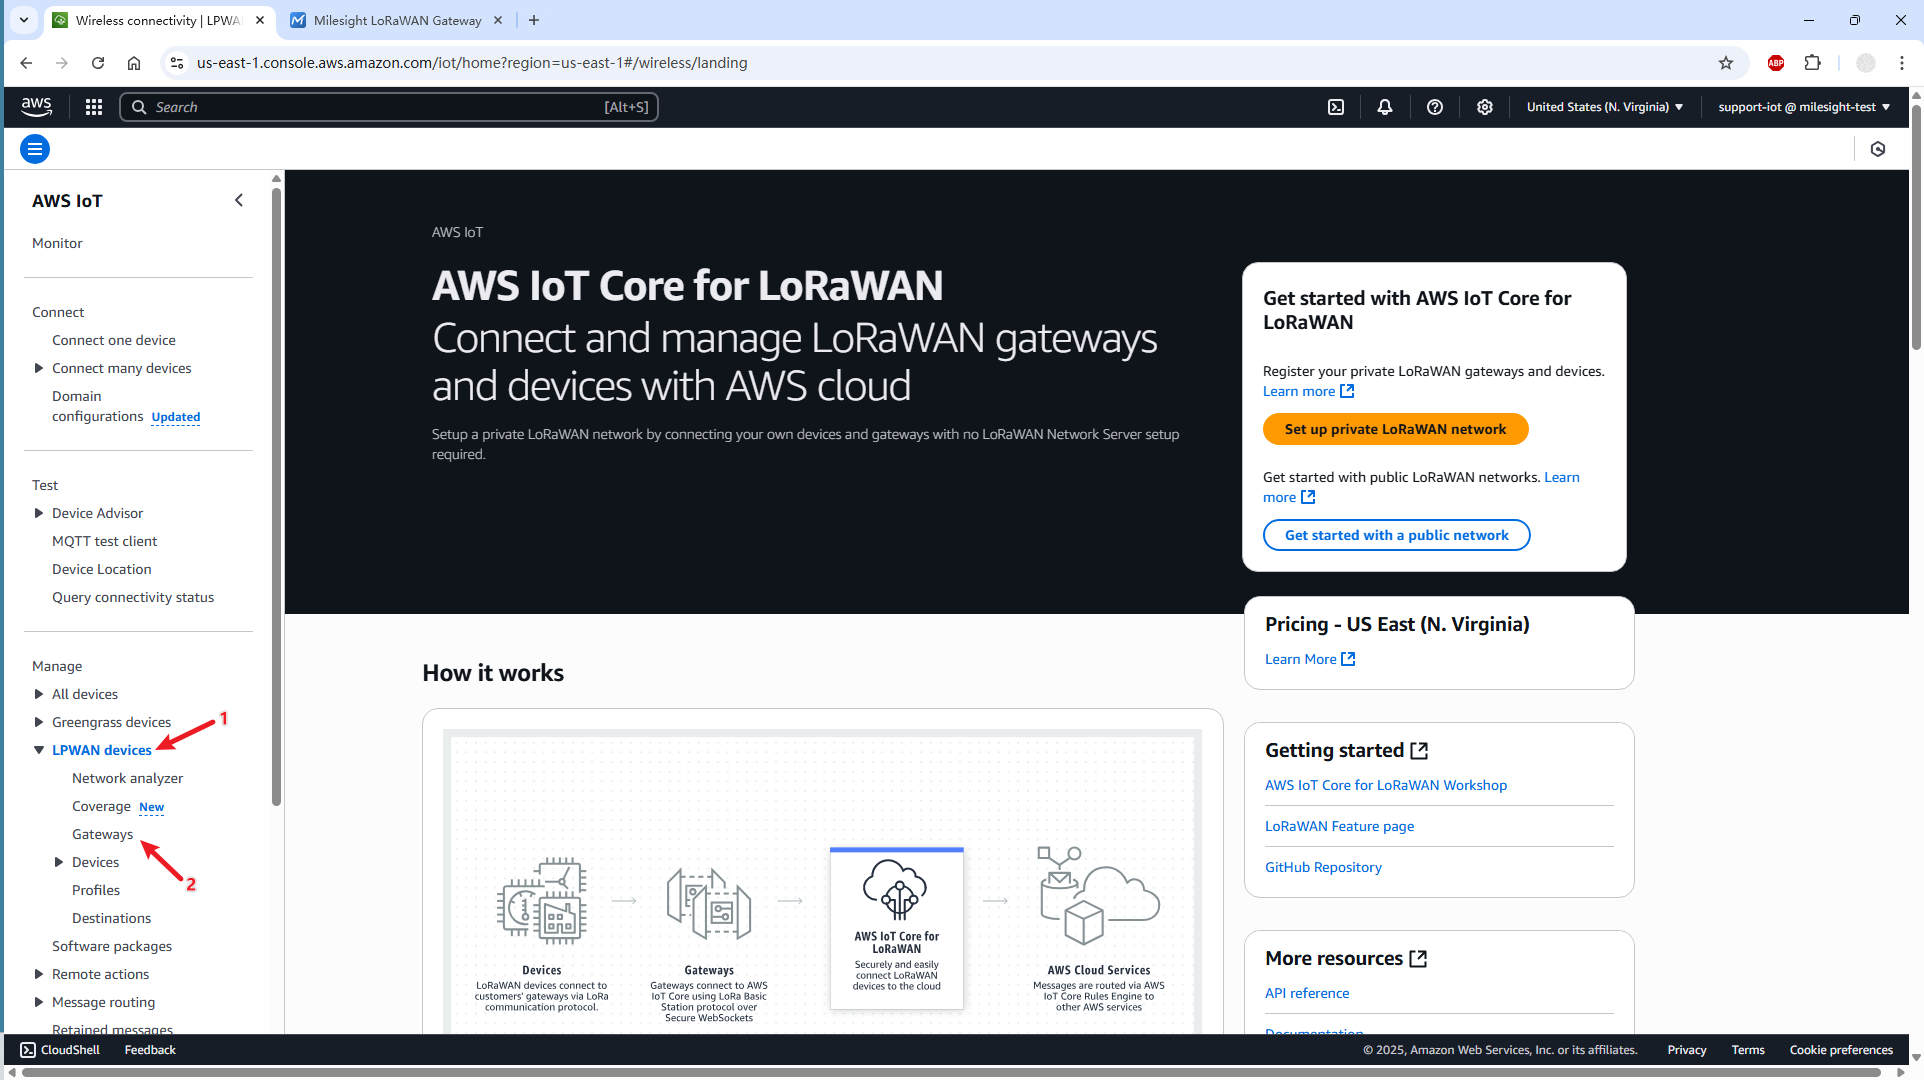
Task: Open the support-iot account dropdown
Action: click(1803, 107)
